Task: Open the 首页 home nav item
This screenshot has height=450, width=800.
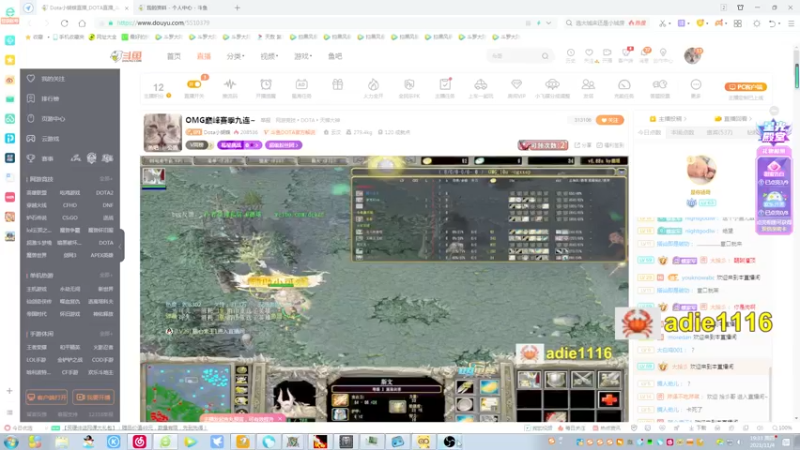Action: point(173,56)
